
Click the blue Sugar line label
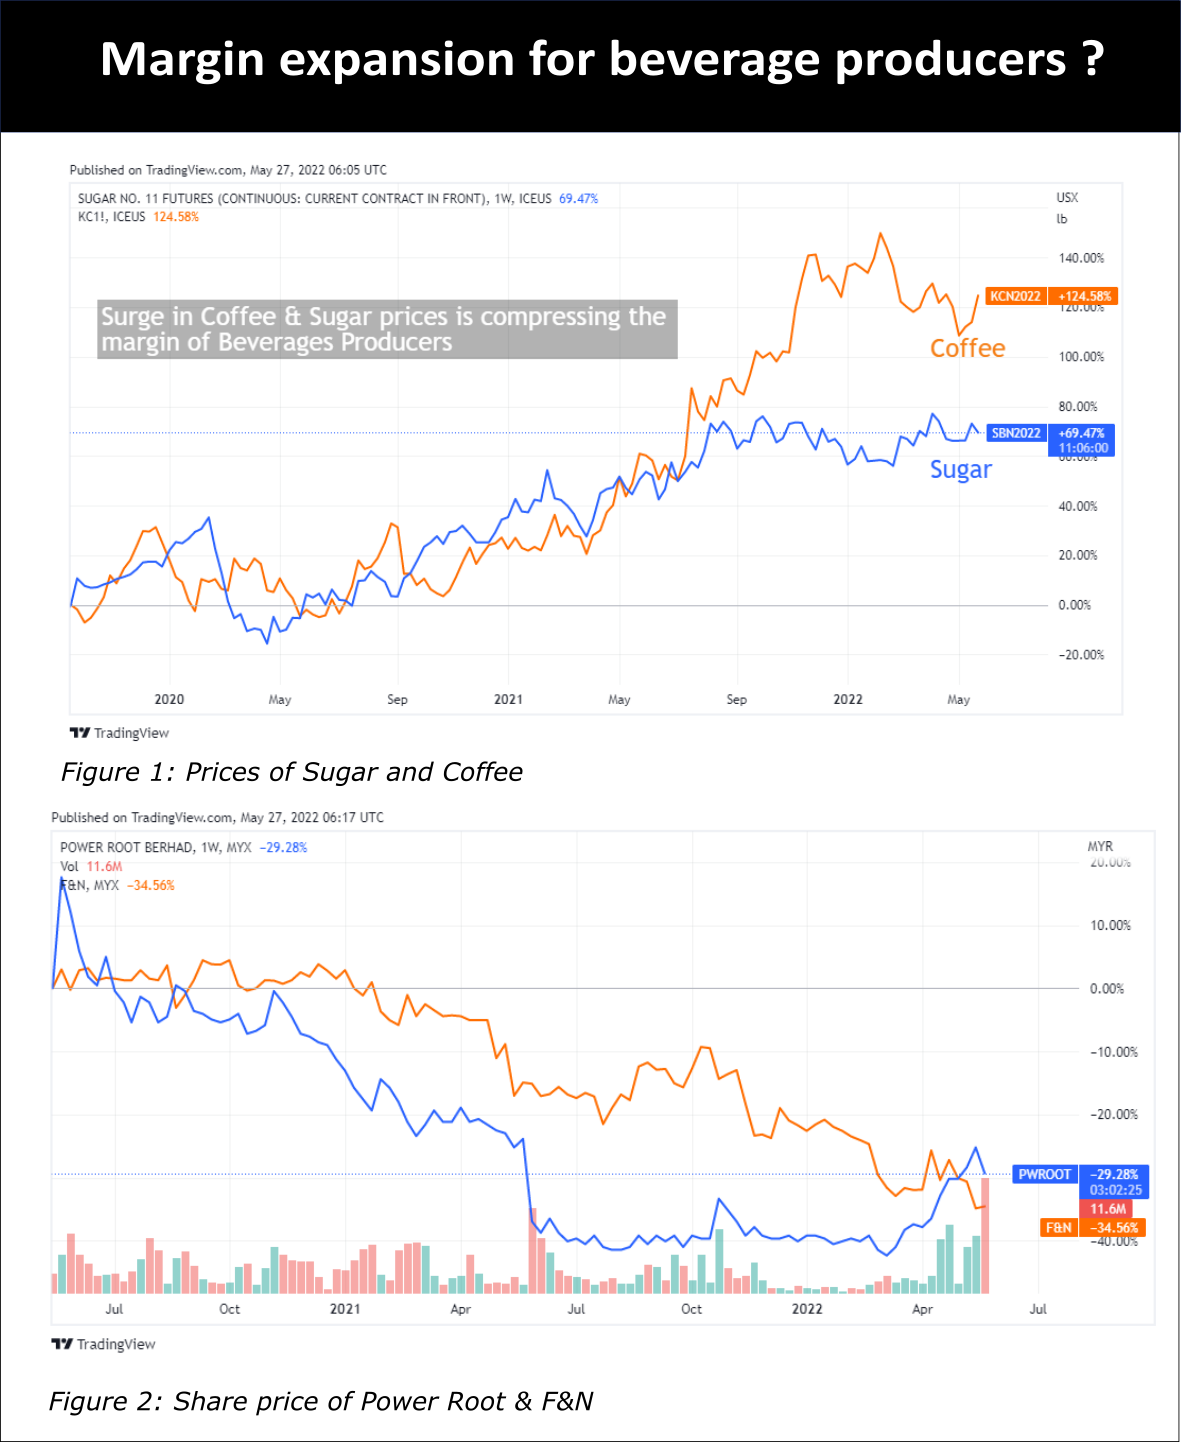(960, 469)
